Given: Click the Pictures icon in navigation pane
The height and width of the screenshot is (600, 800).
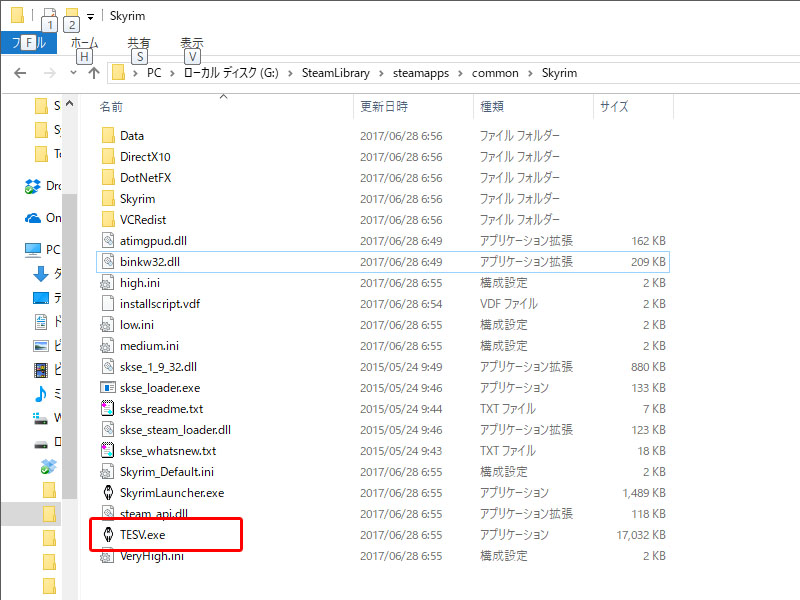Looking at the screenshot, I should [x=41, y=345].
